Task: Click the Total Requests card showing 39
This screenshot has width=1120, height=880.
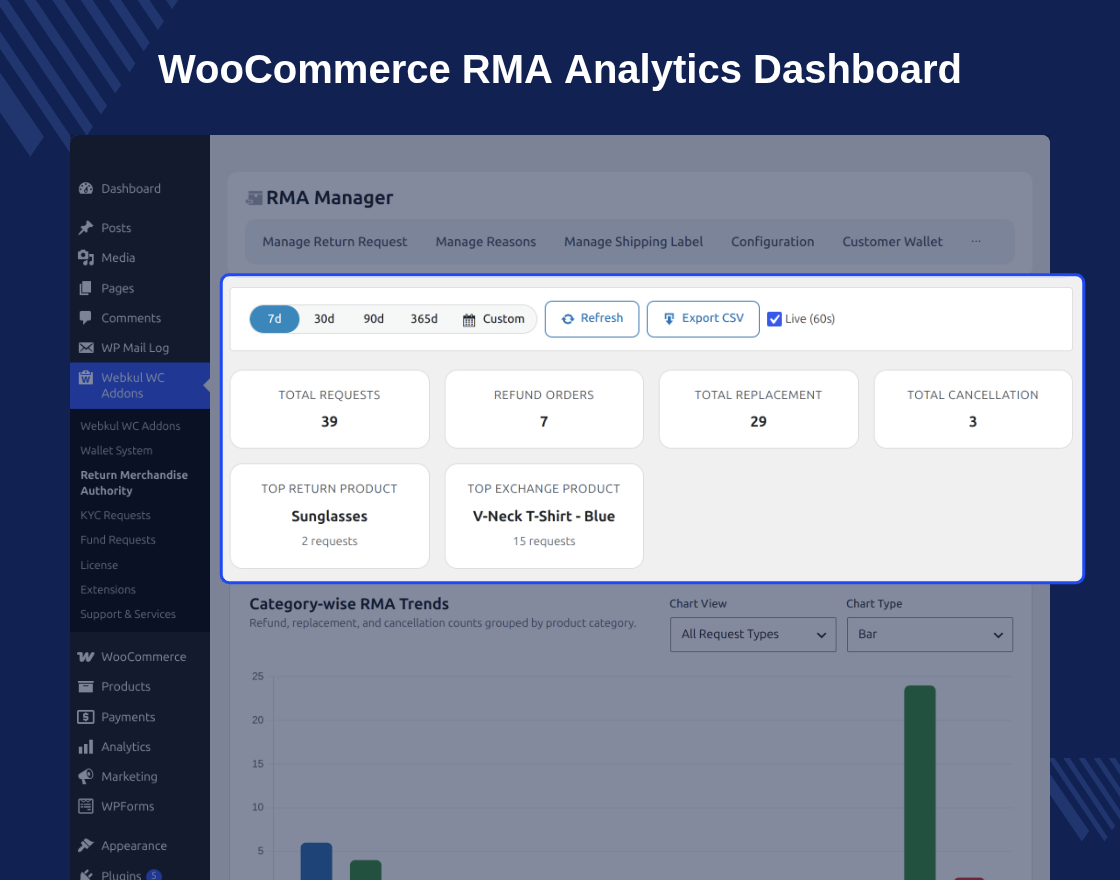Action: pyautogui.click(x=329, y=409)
